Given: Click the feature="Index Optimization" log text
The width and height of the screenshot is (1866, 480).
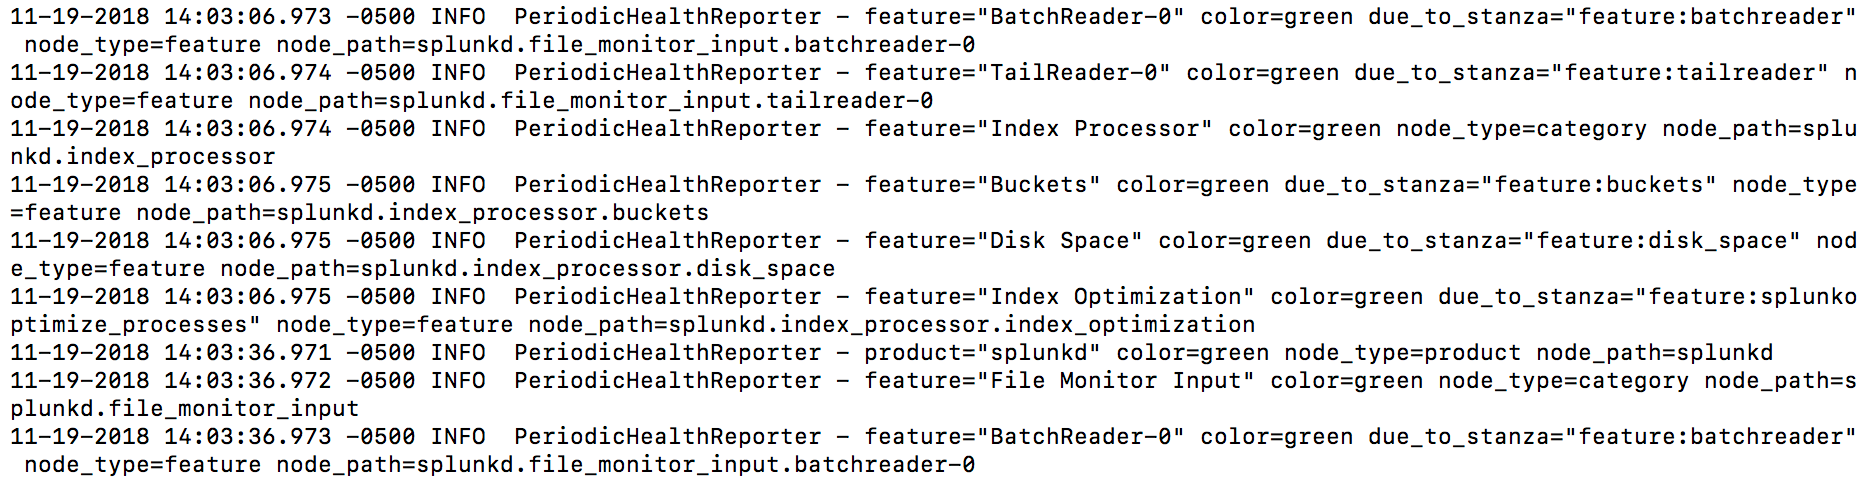Looking at the screenshot, I should click(1060, 297).
